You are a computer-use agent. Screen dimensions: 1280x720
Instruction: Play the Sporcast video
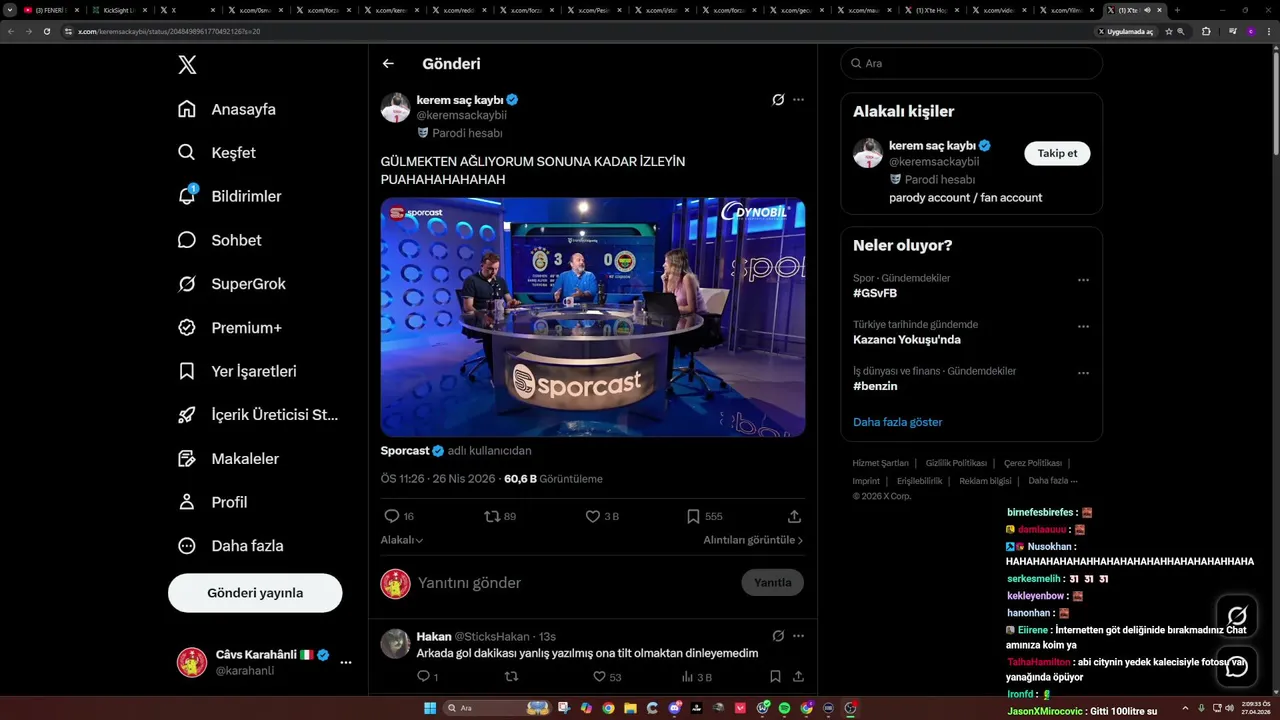coord(593,317)
